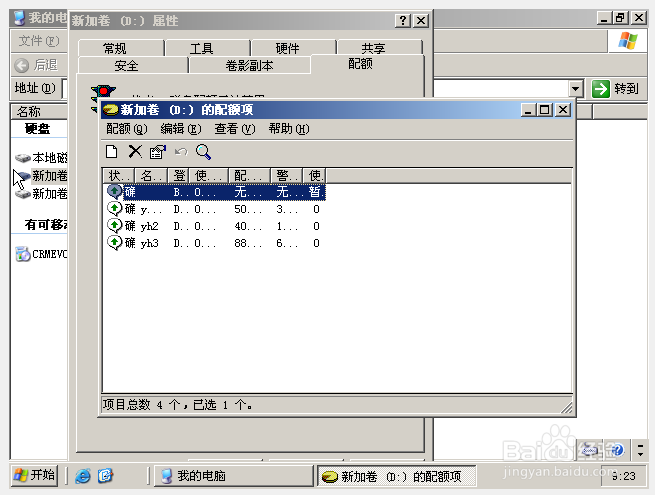Click the 后退 Back button in My Computer

[36, 65]
